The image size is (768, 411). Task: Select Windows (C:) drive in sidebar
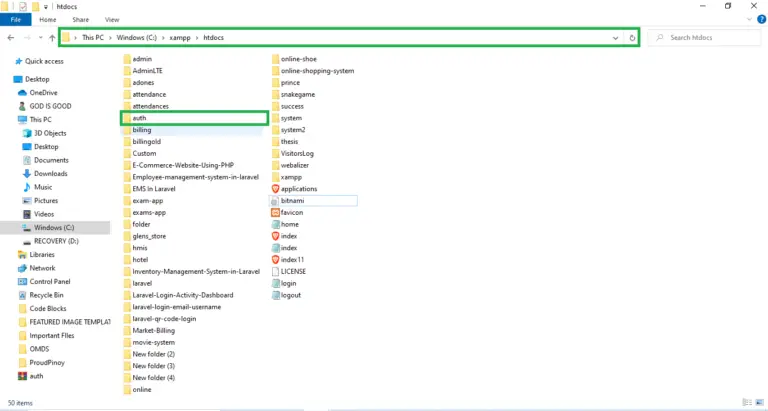tap(54, 227)
